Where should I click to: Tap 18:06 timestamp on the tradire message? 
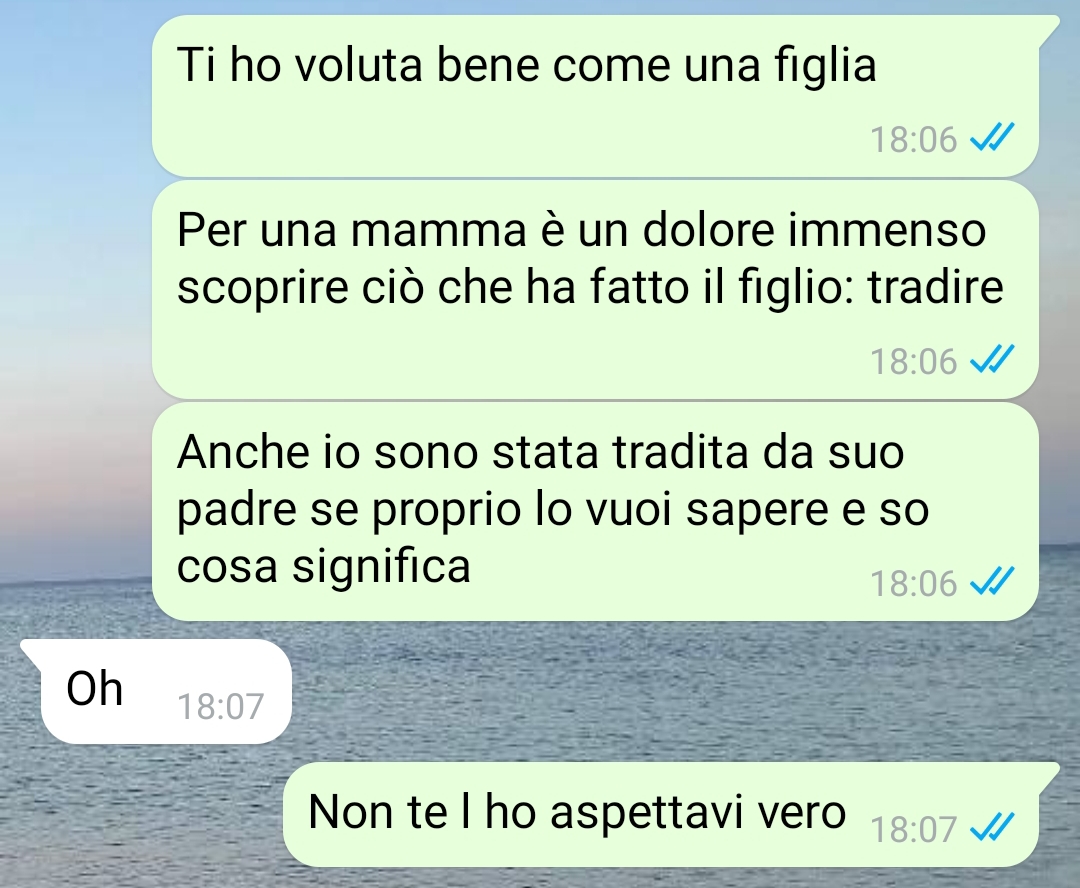(913, 361)
